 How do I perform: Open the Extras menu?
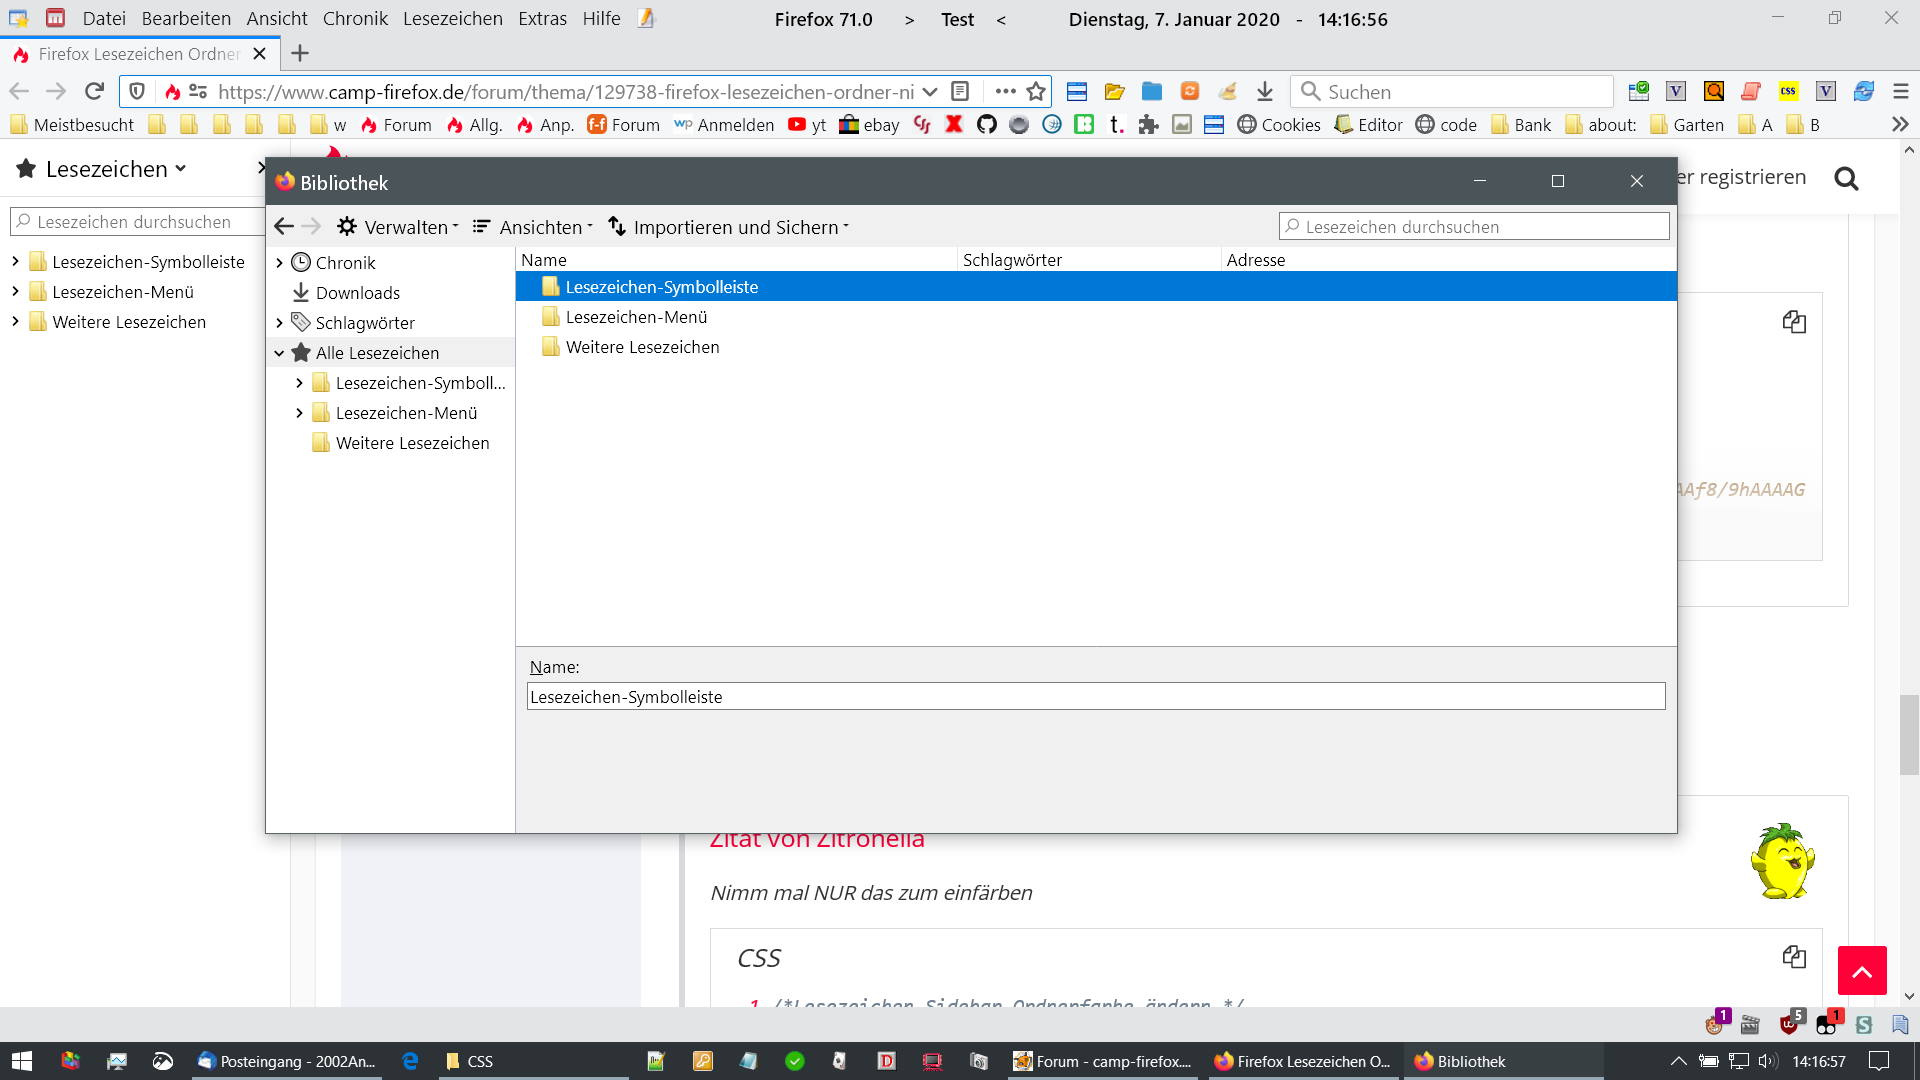pos(542,19)
